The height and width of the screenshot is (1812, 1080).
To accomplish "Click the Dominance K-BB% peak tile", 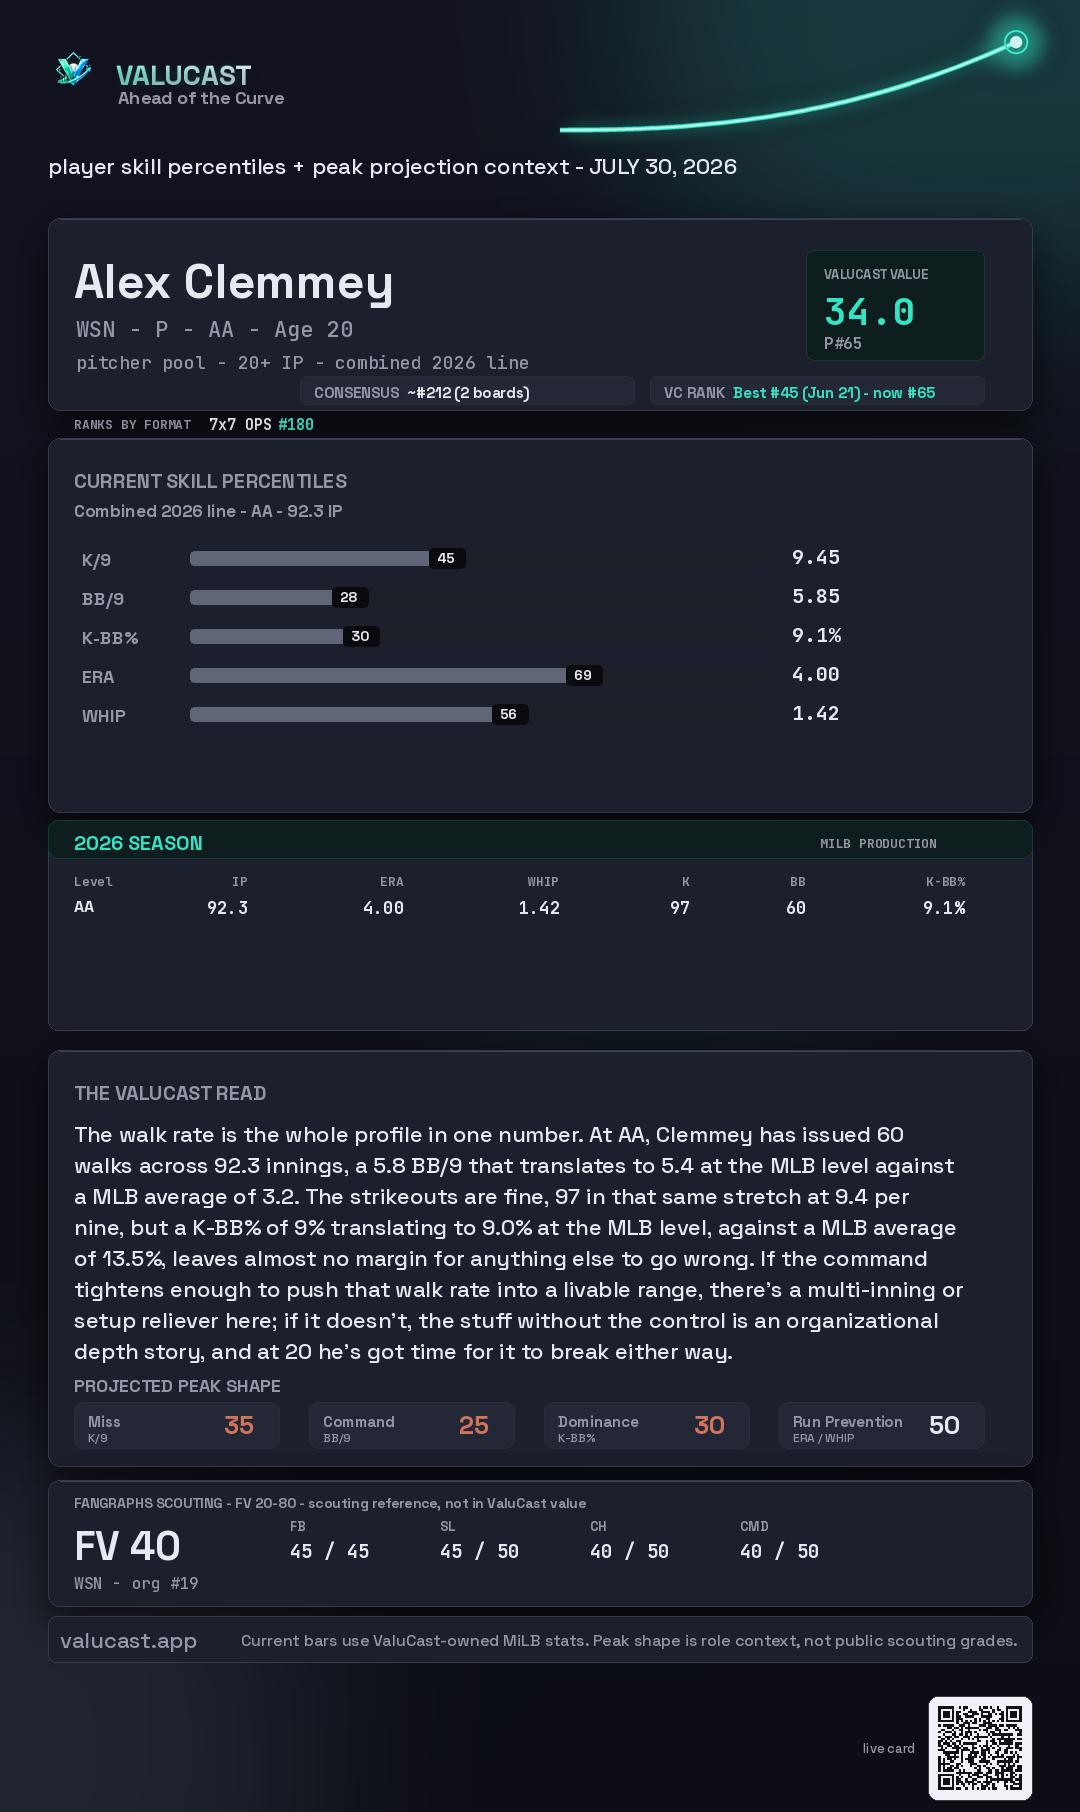I will click(x=647, y=1426).
